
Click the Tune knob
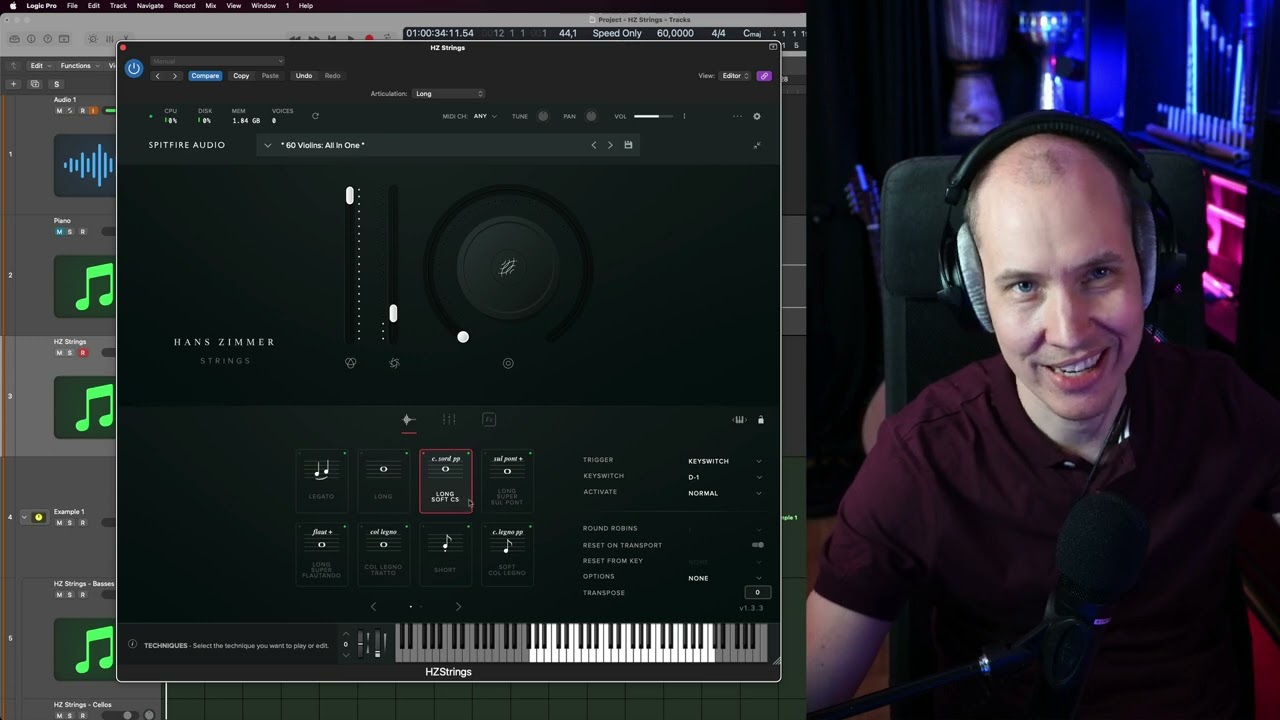[543, 116]
